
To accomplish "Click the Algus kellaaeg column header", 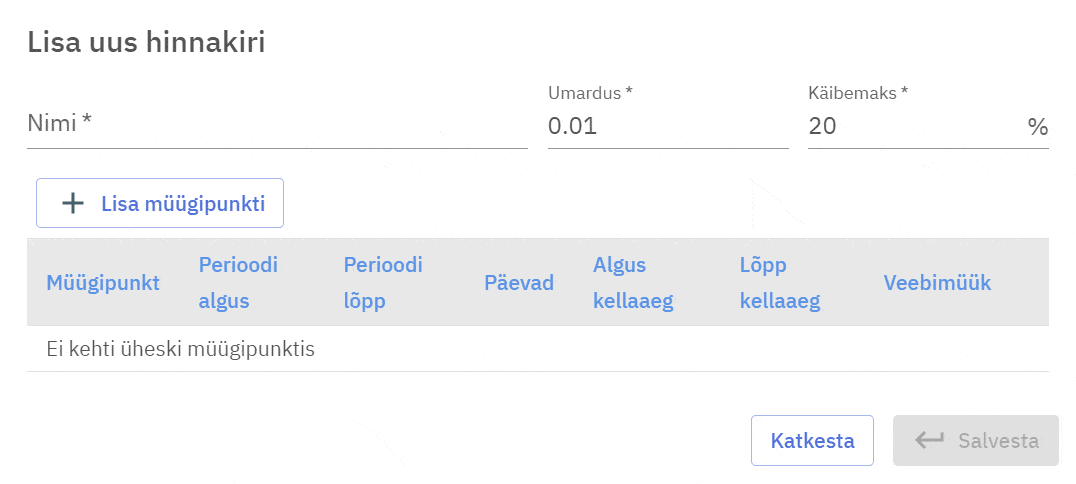I will point(633,283).
